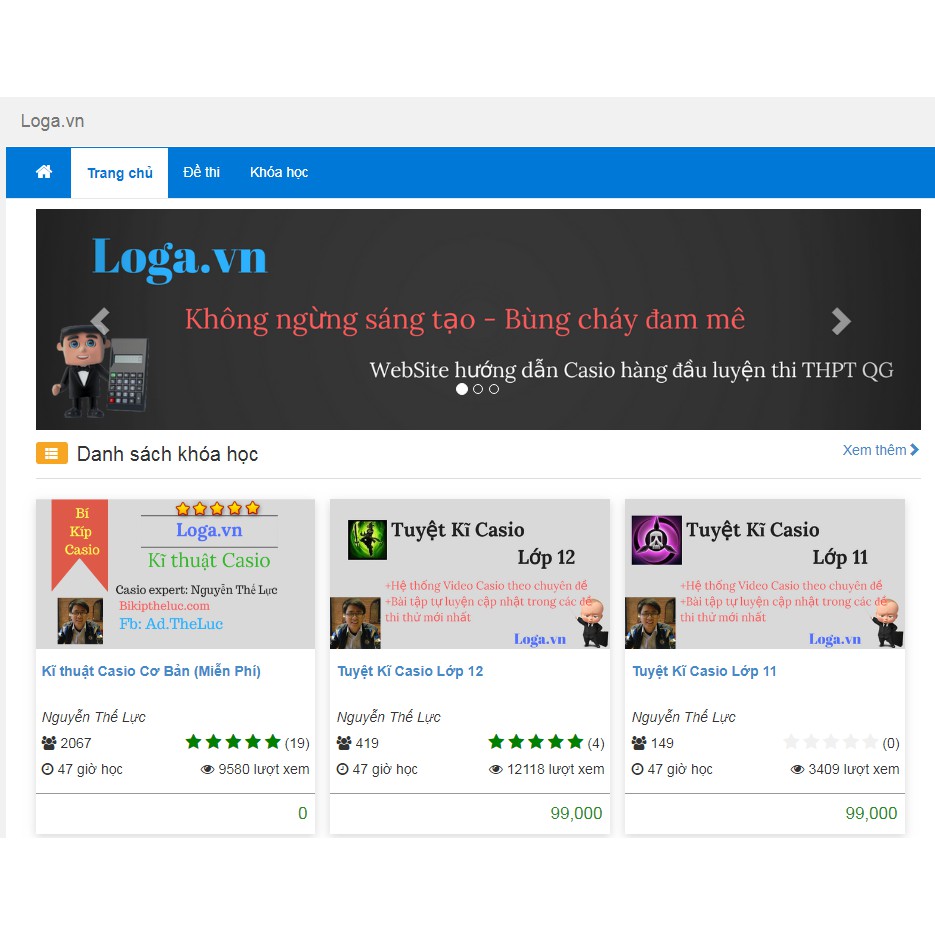This screenshot has height=935, width=935.
Task: Open the Kĩ thuật Casio Cơ Bản (Miễn Phí) link
Action: coord(151,671)
